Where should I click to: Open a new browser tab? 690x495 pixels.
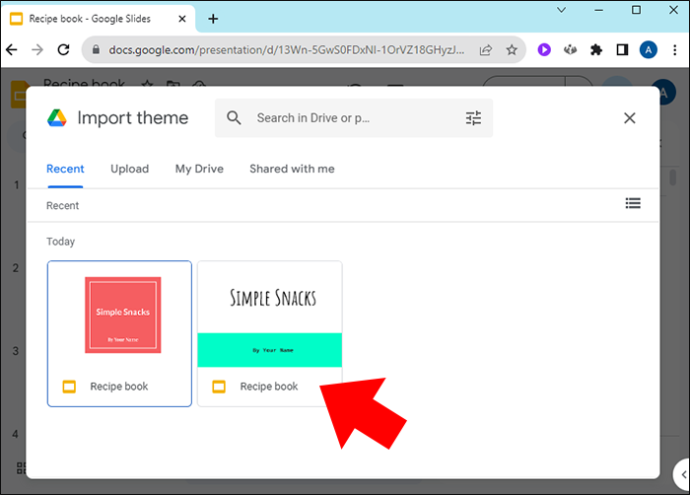(x=213, y=18)
